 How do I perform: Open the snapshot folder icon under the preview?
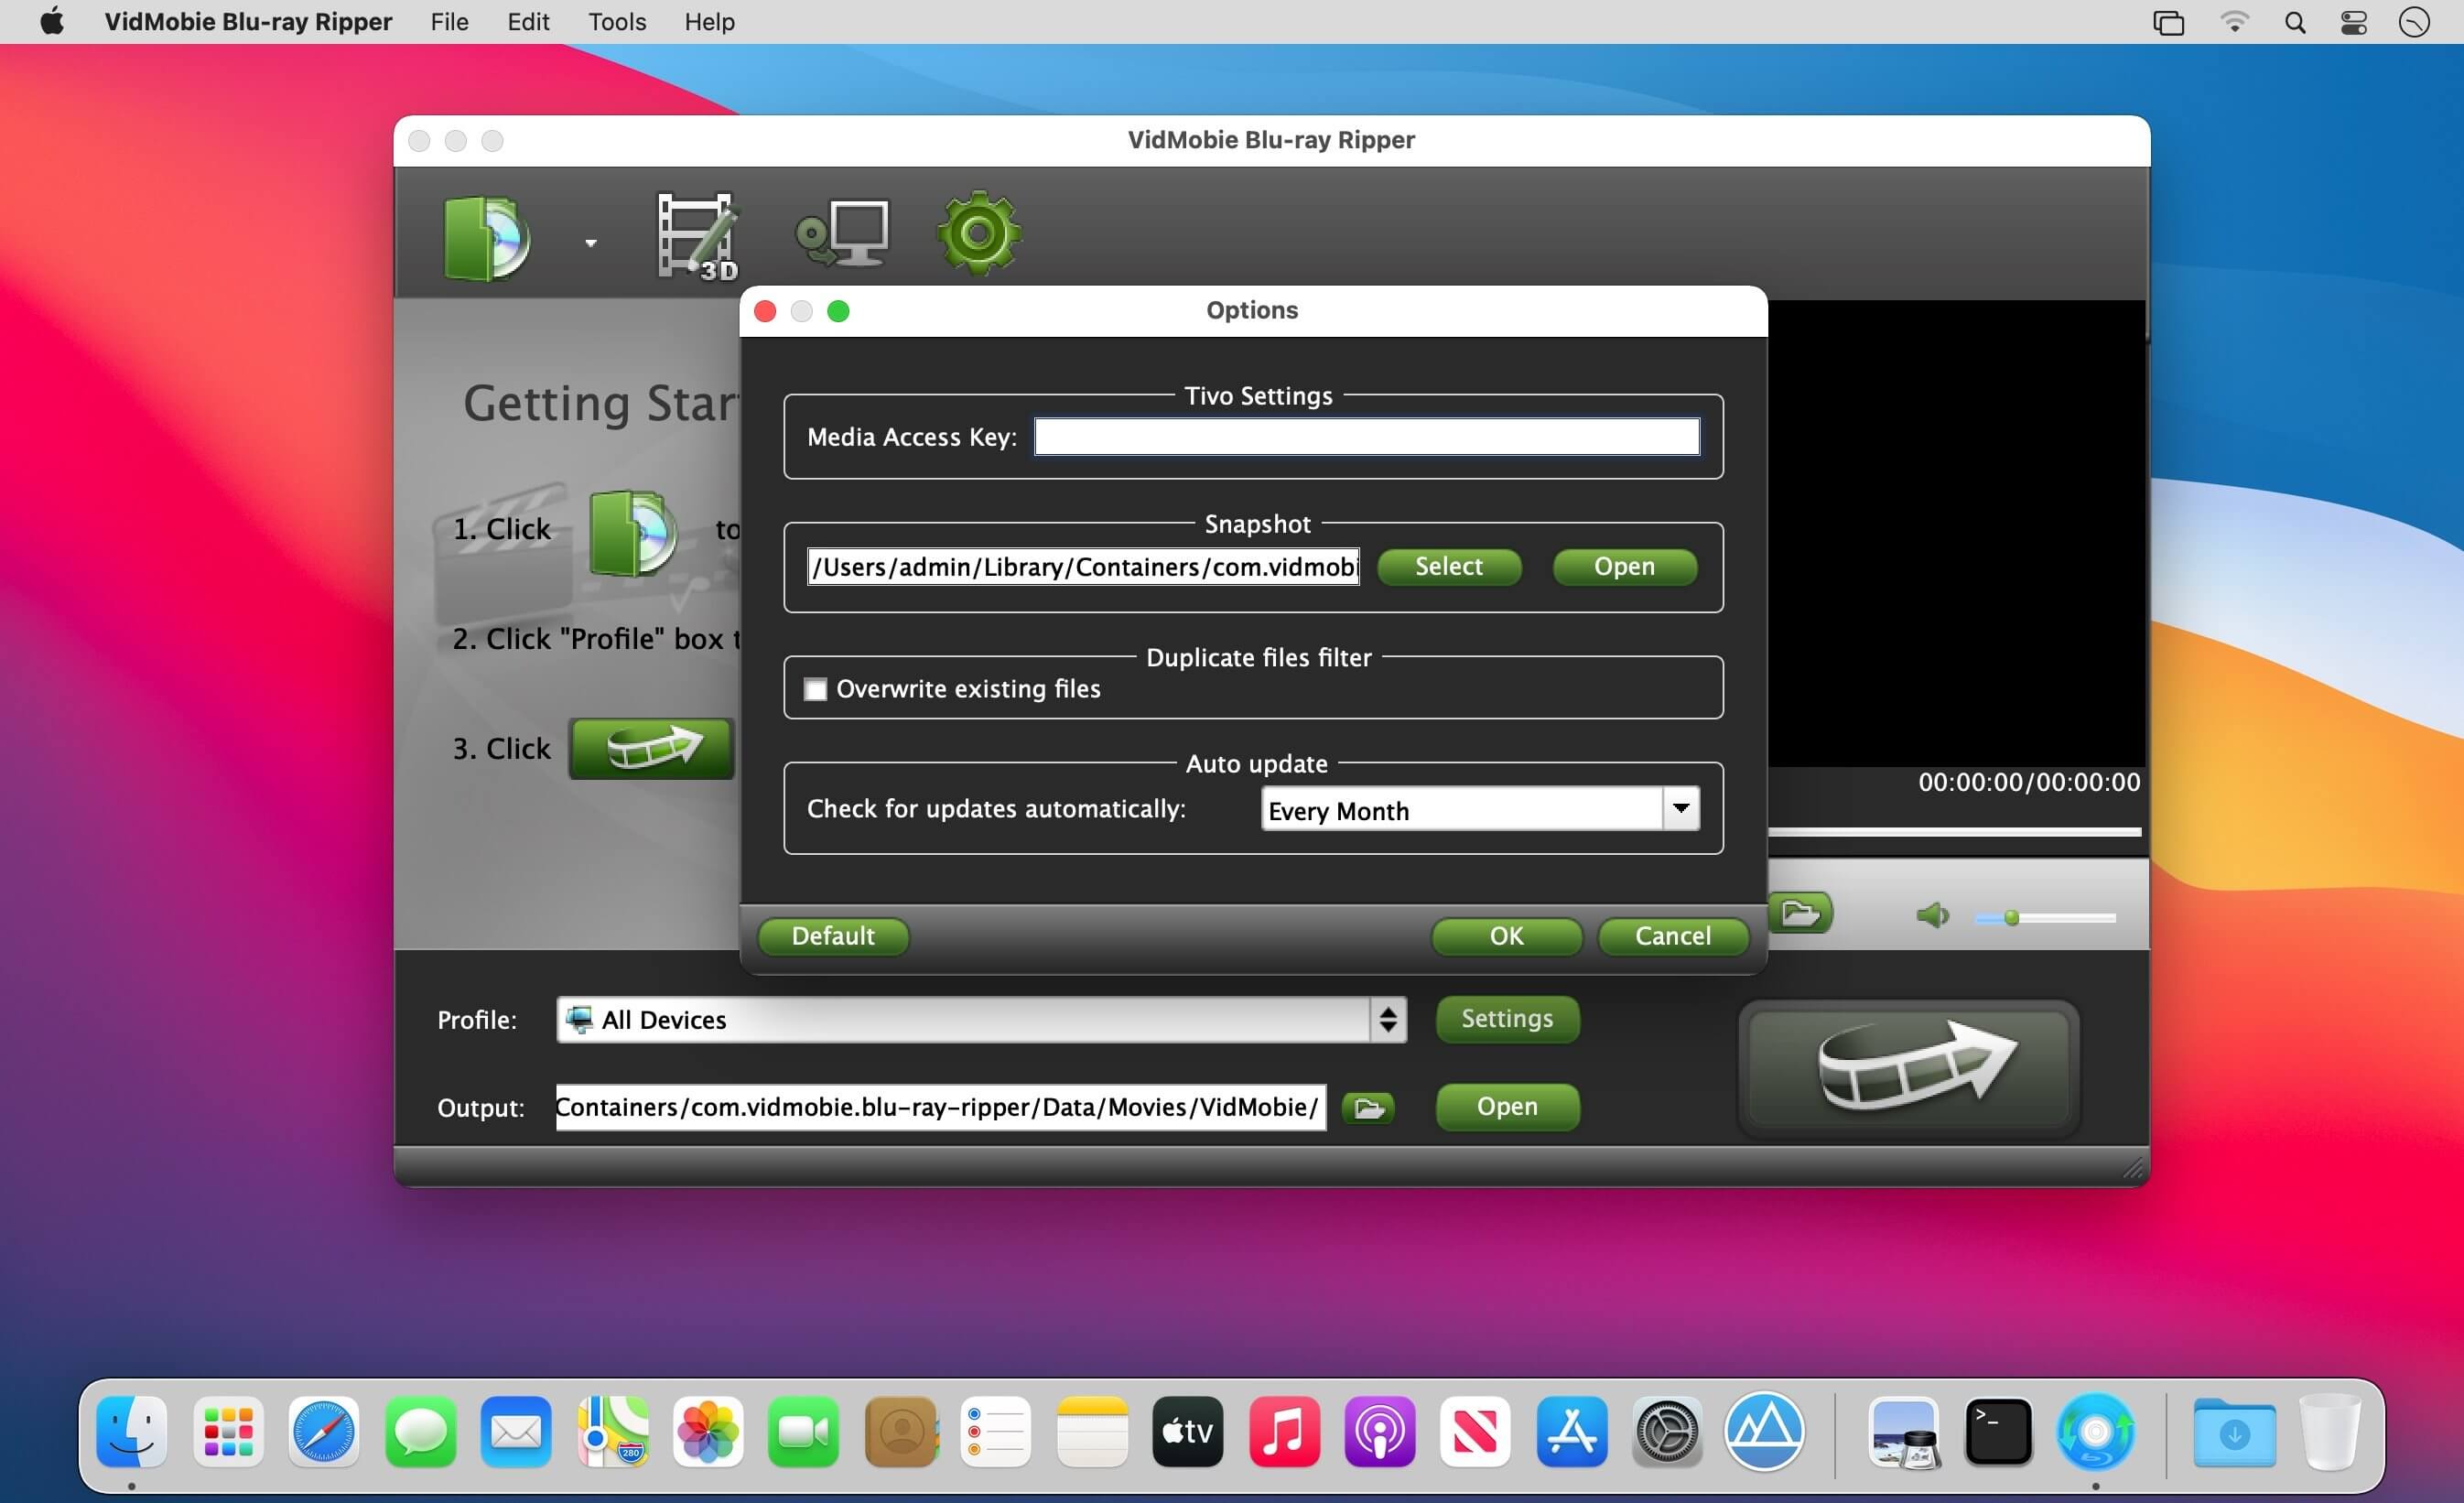(1799, 913)
